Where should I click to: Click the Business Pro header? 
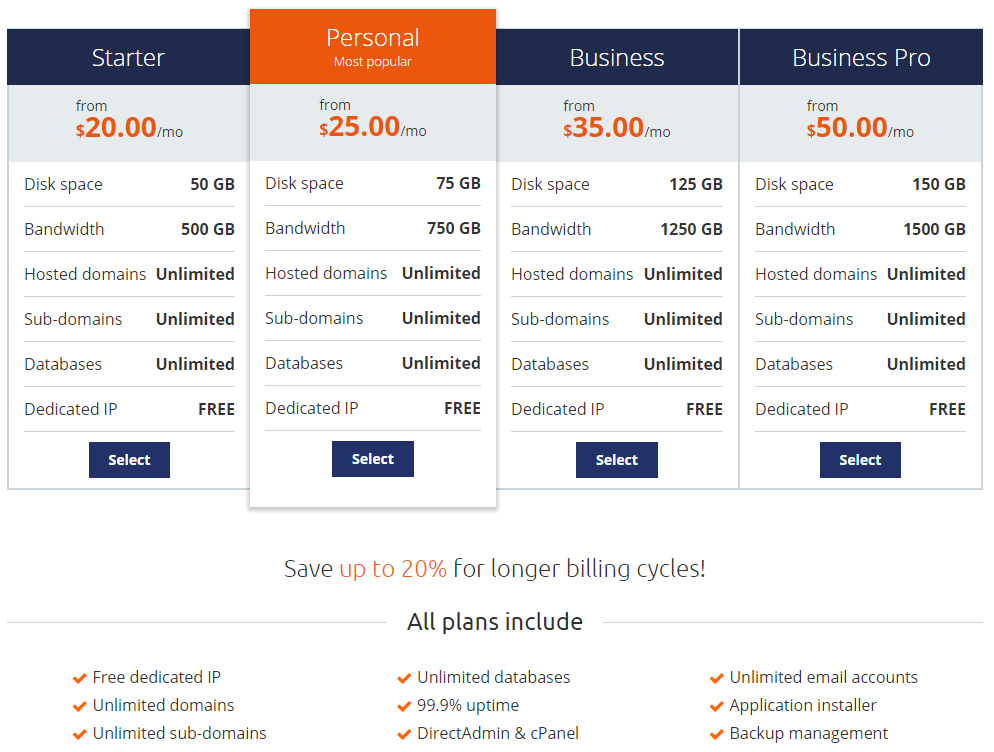tap(860, 57)
